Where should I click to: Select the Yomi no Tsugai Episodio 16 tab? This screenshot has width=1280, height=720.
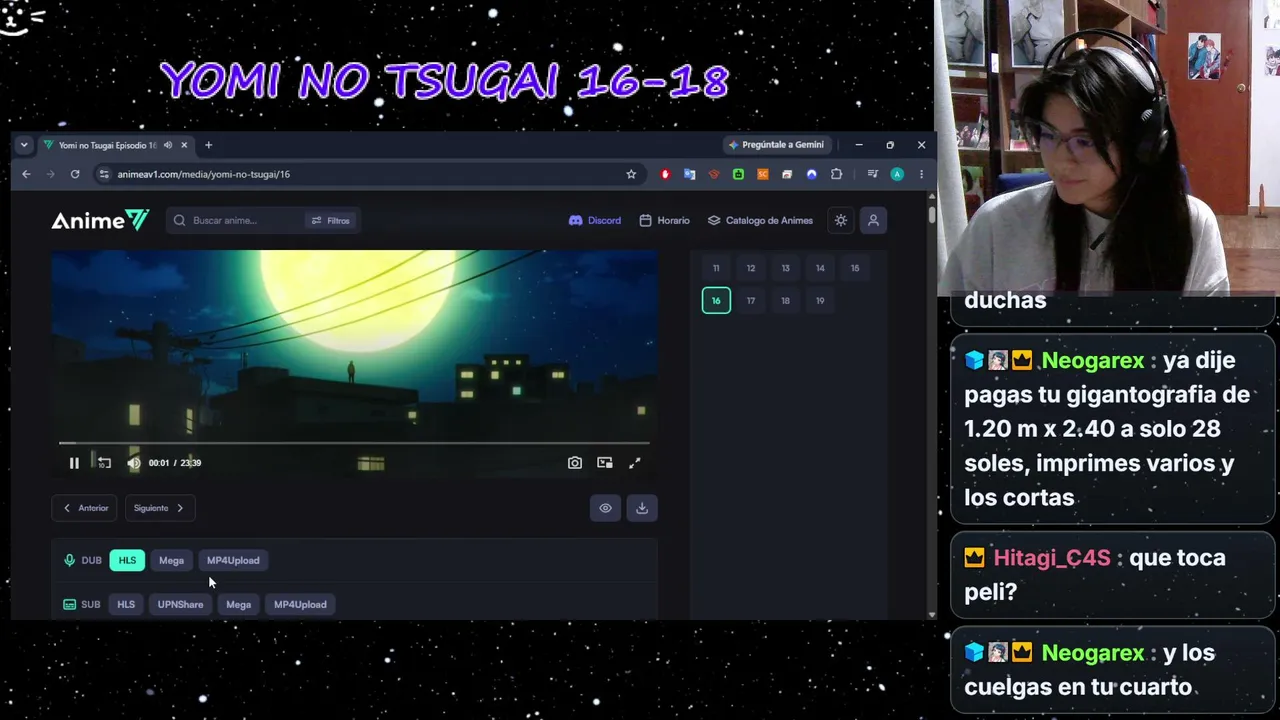(x=116, y=145)
